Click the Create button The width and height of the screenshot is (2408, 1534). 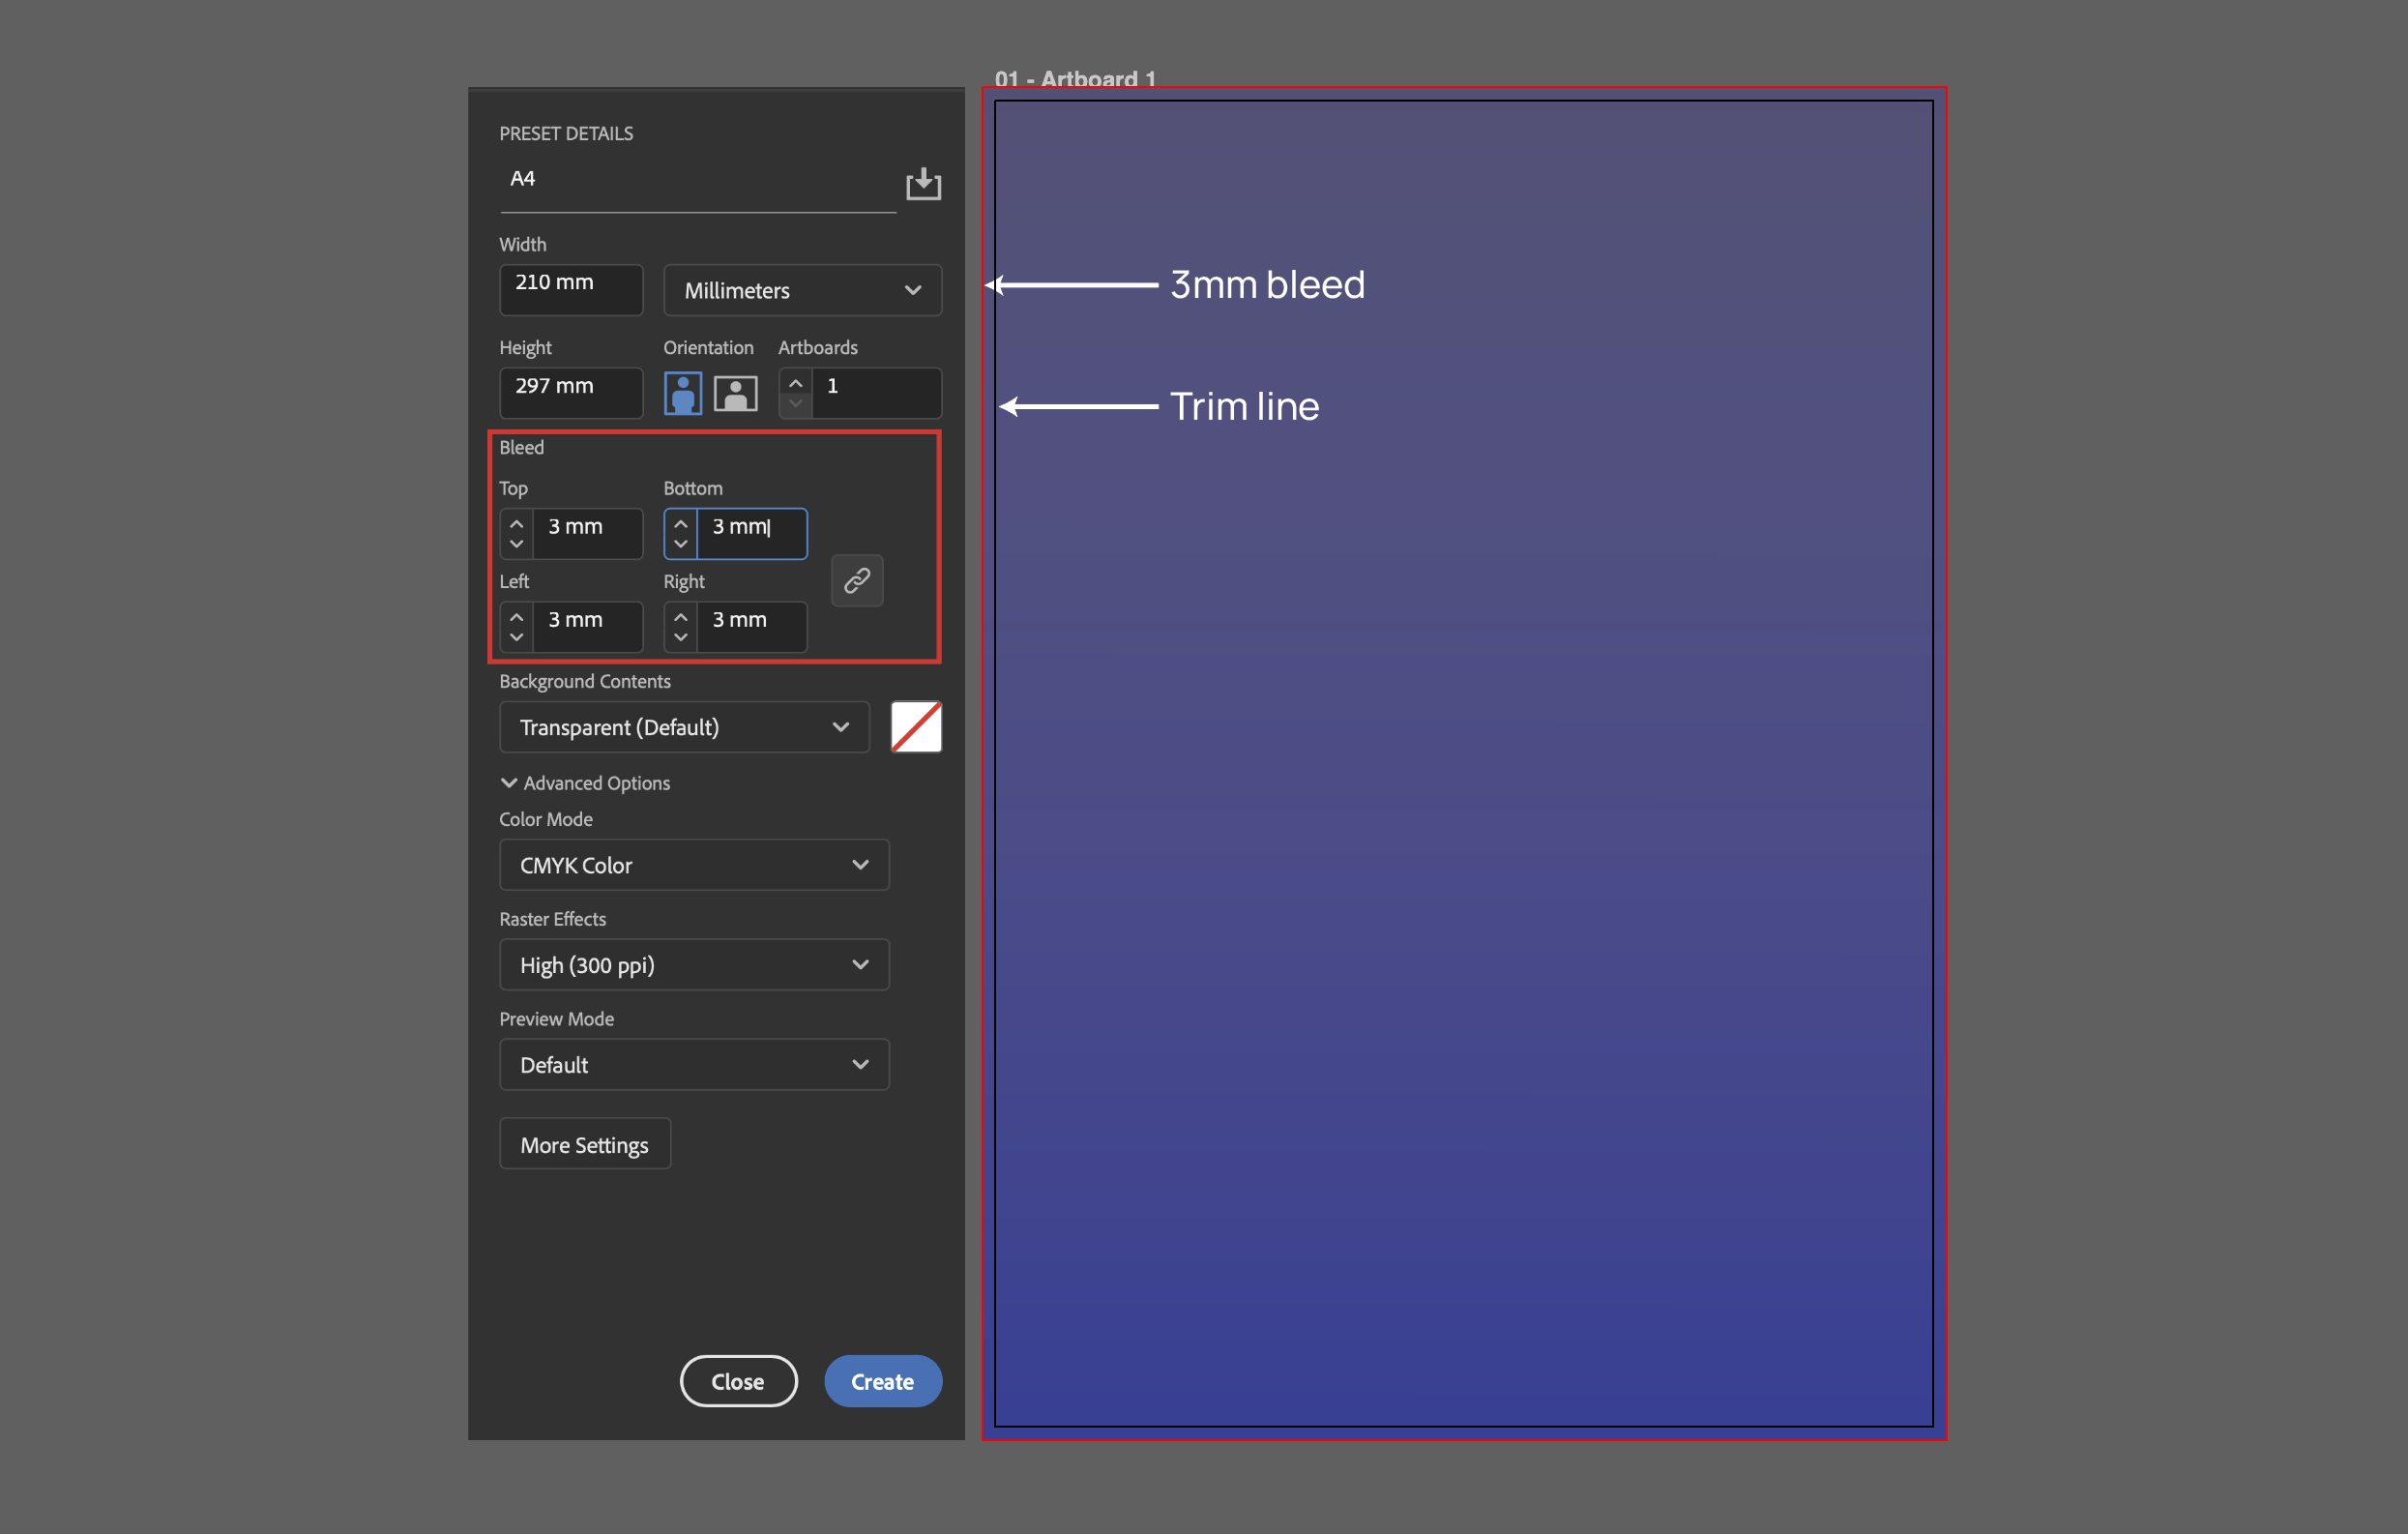[882, 1381]
